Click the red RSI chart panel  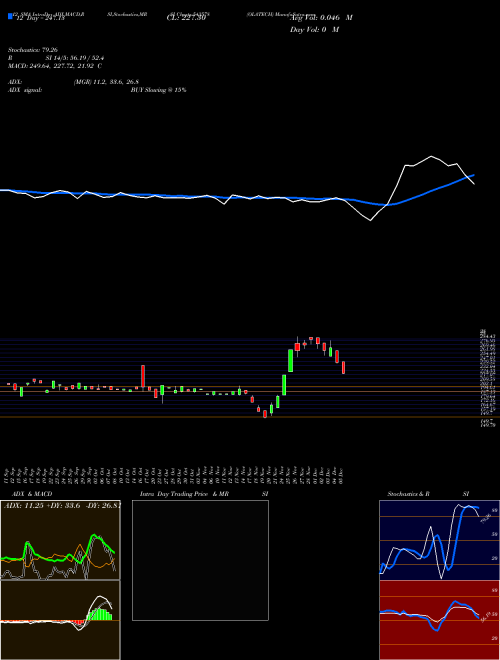[x=439, y=620]
